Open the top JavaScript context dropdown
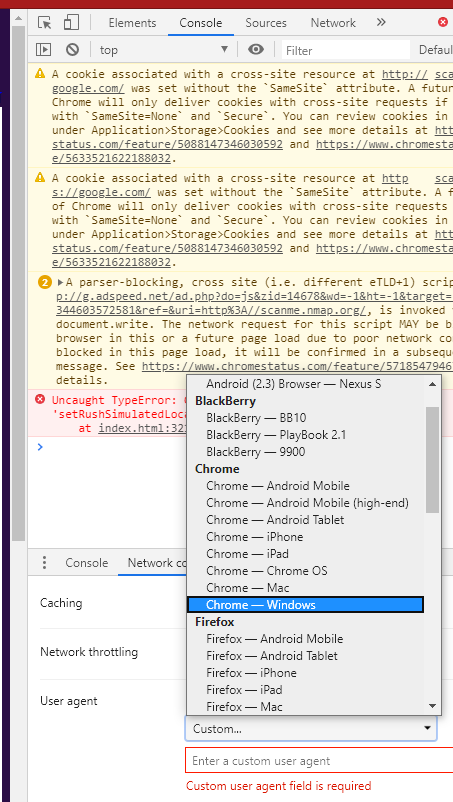 pos(164,50)
